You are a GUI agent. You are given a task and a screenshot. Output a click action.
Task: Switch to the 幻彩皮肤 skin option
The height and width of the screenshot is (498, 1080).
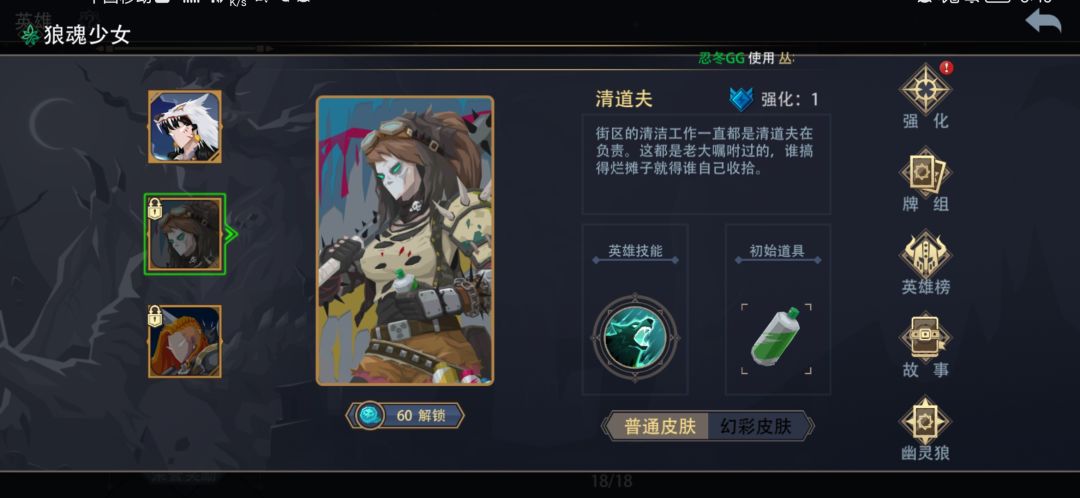[756, 426]
